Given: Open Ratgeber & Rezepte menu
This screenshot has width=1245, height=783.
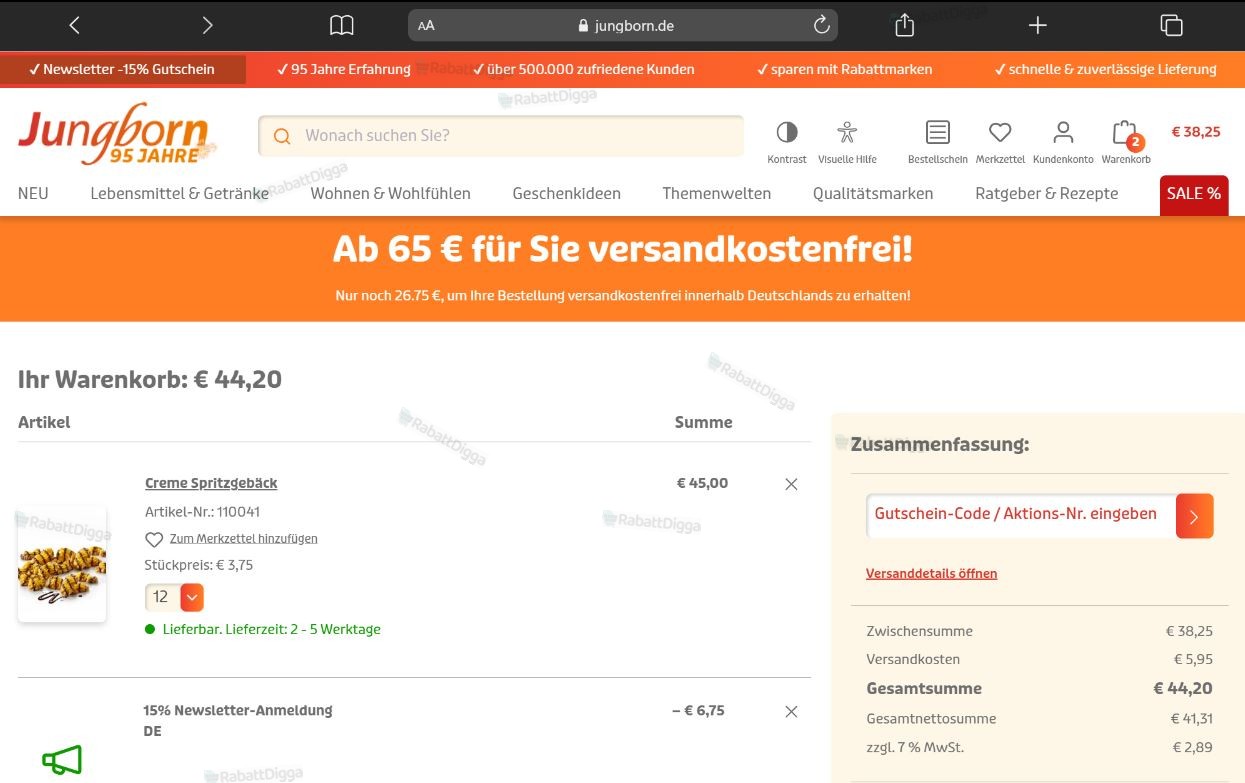Looking at the screenshot, I should 1046,193.
